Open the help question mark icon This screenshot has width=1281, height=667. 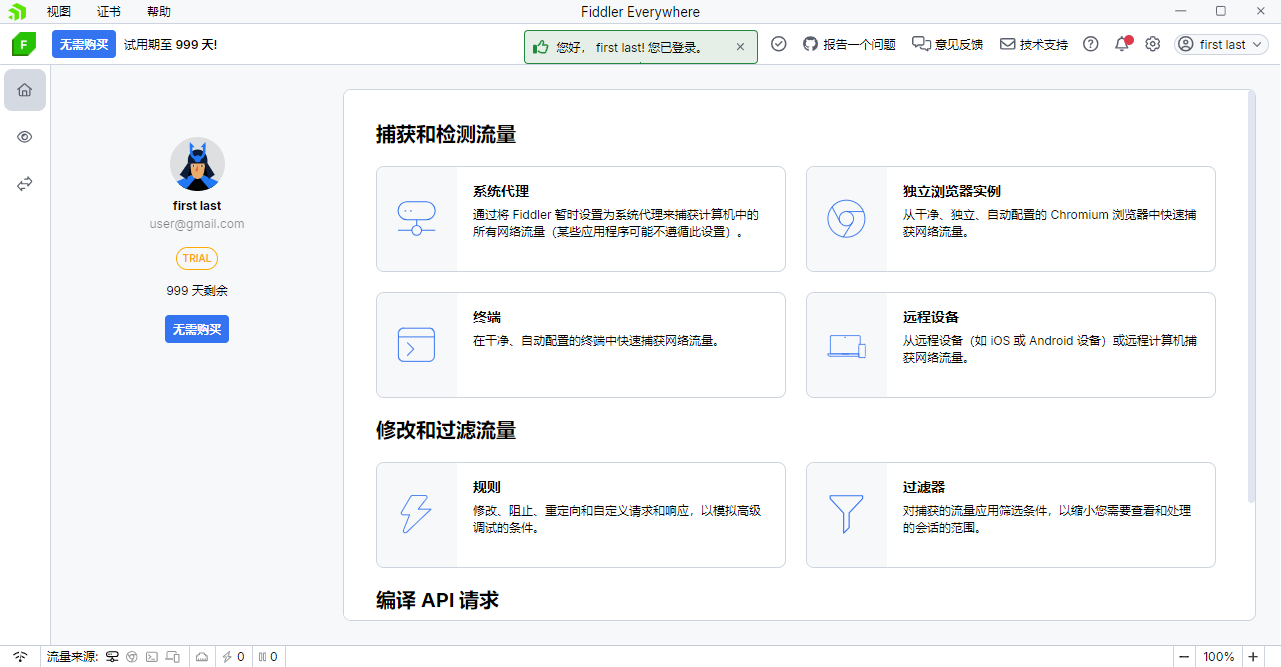(1091, 44)
